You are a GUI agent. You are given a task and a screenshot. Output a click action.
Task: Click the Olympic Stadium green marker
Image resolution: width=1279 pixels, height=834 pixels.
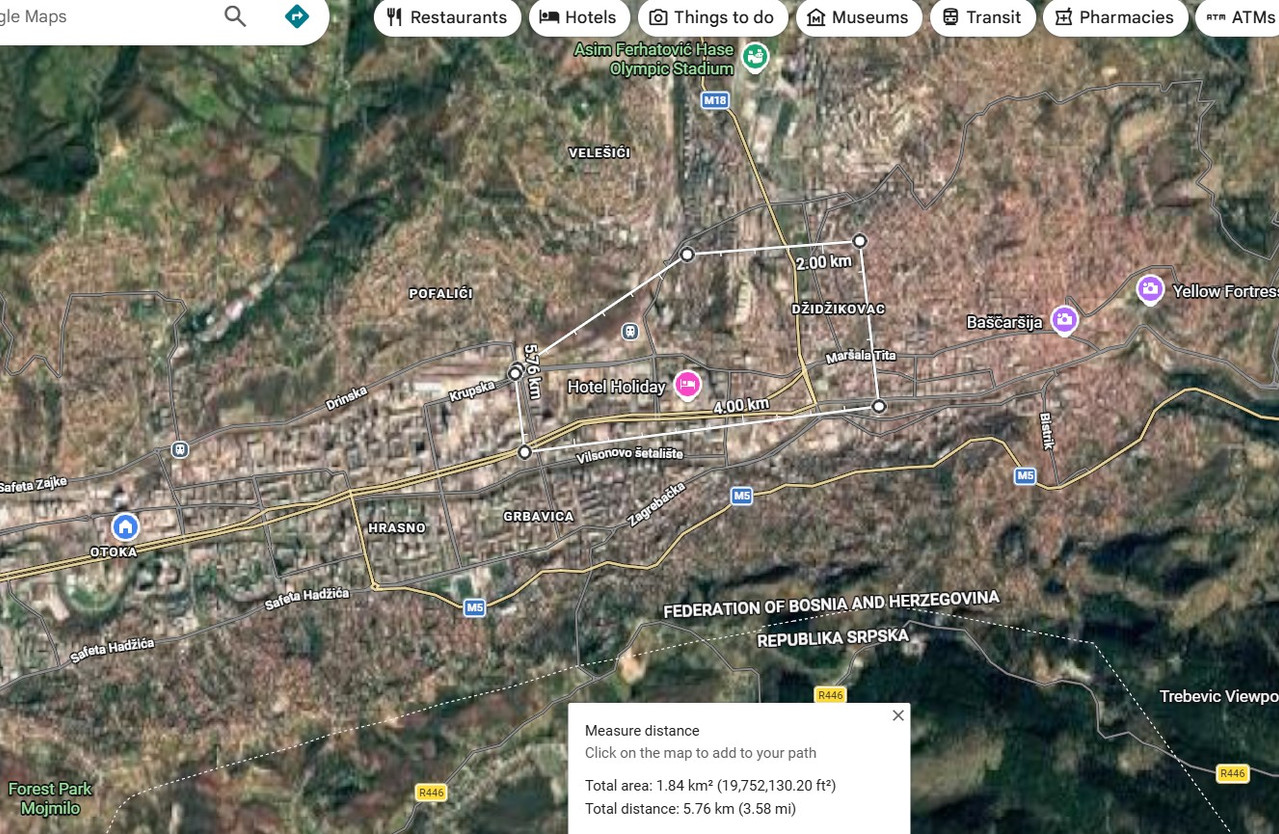coord(756,57)
